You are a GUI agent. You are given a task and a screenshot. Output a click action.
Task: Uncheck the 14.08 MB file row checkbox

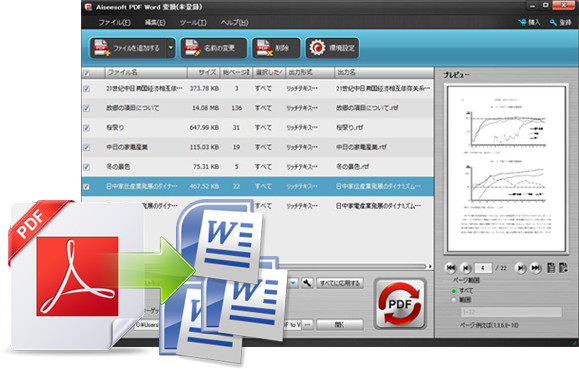tap(86, 108)
